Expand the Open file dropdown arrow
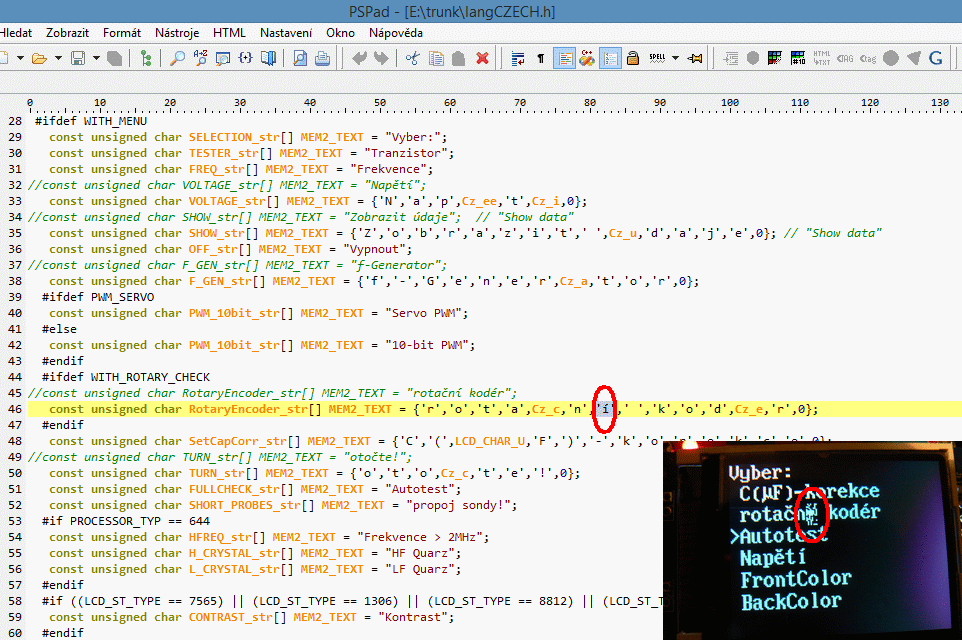 tap(58, 58)
